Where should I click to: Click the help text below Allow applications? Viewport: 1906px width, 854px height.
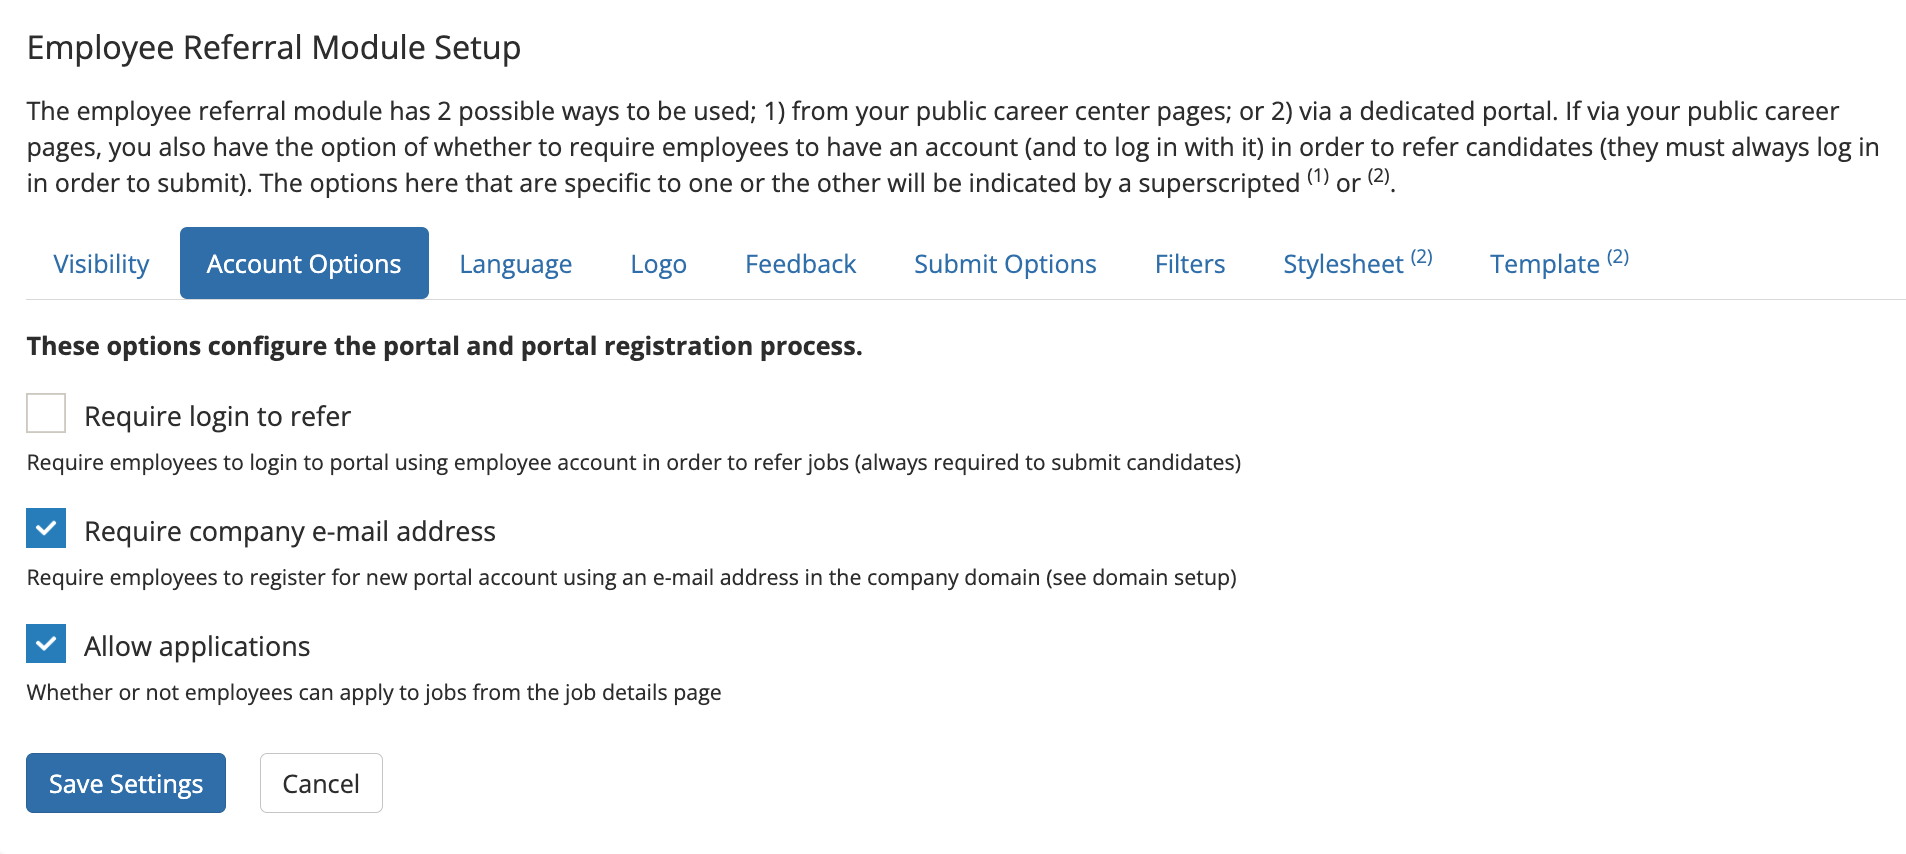click(374, 693)
